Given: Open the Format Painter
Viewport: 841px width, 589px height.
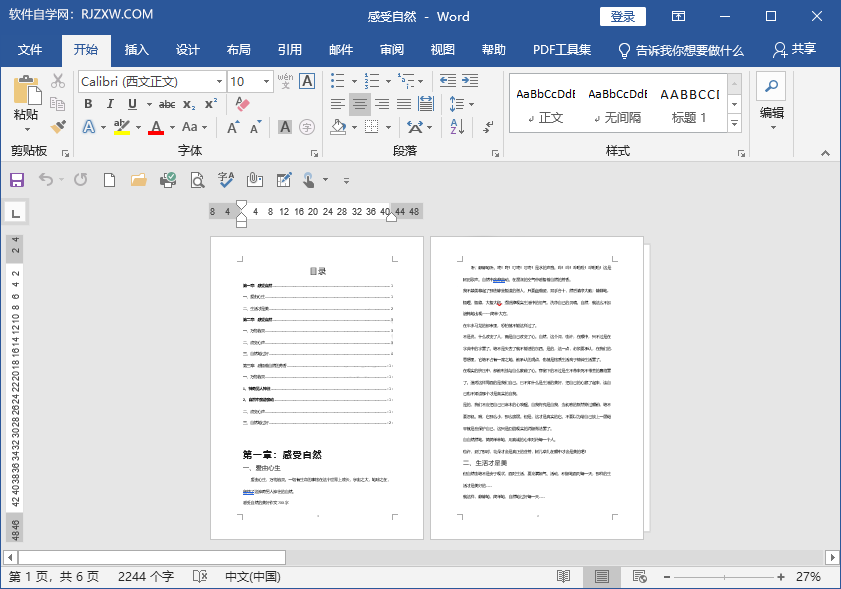Looking at the screenshot, I should [x=57, y=126].
